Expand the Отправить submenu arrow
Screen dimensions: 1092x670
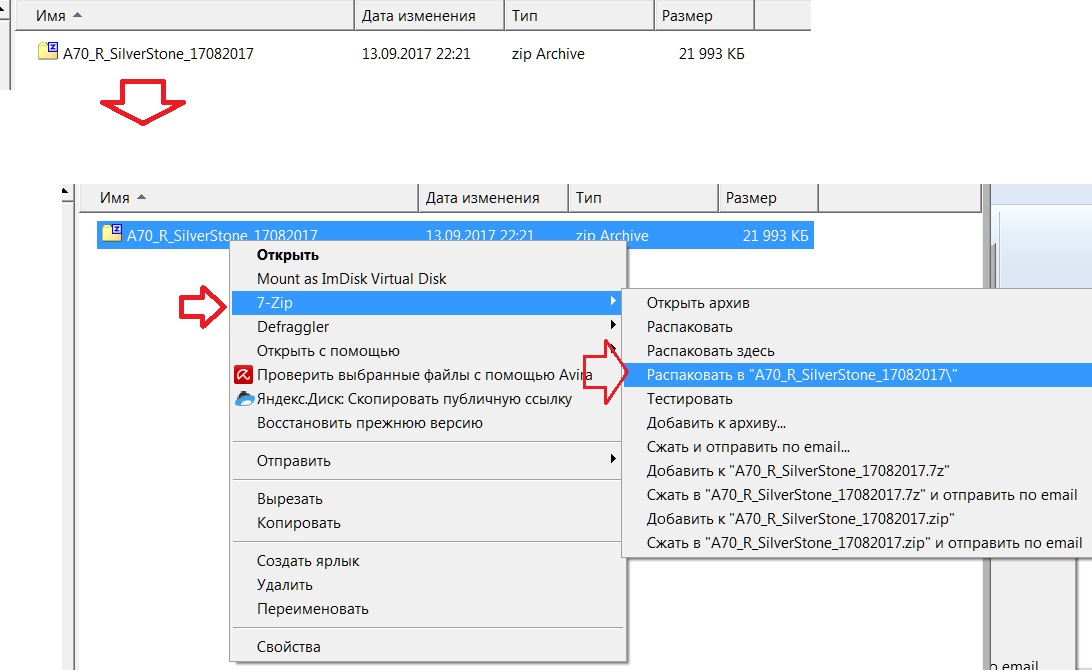click(613, 460)
